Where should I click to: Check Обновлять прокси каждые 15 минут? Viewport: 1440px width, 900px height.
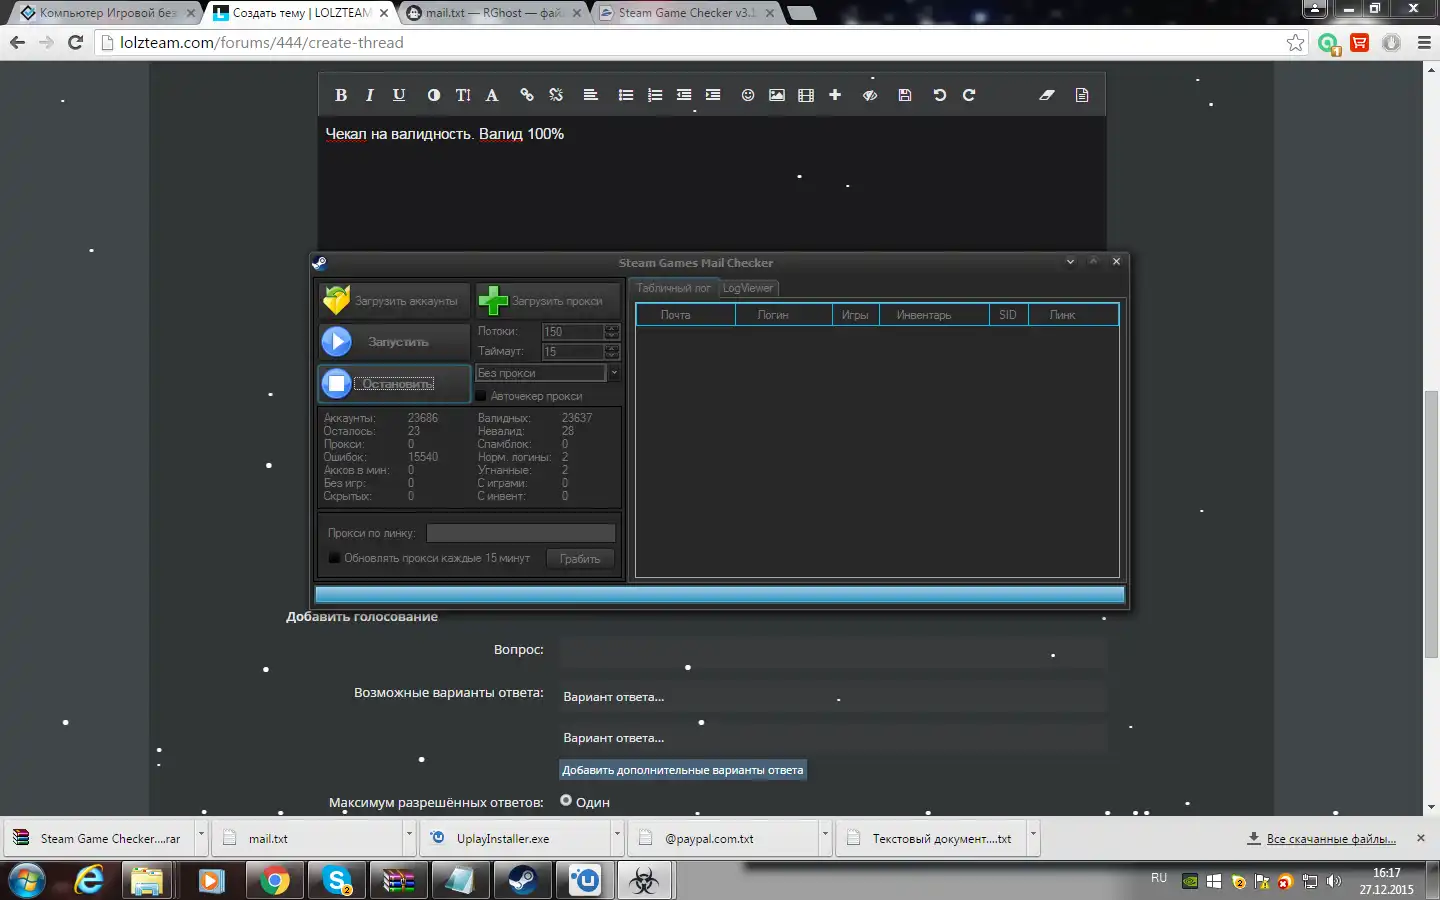pyautogui.click(x=334, y=558)
